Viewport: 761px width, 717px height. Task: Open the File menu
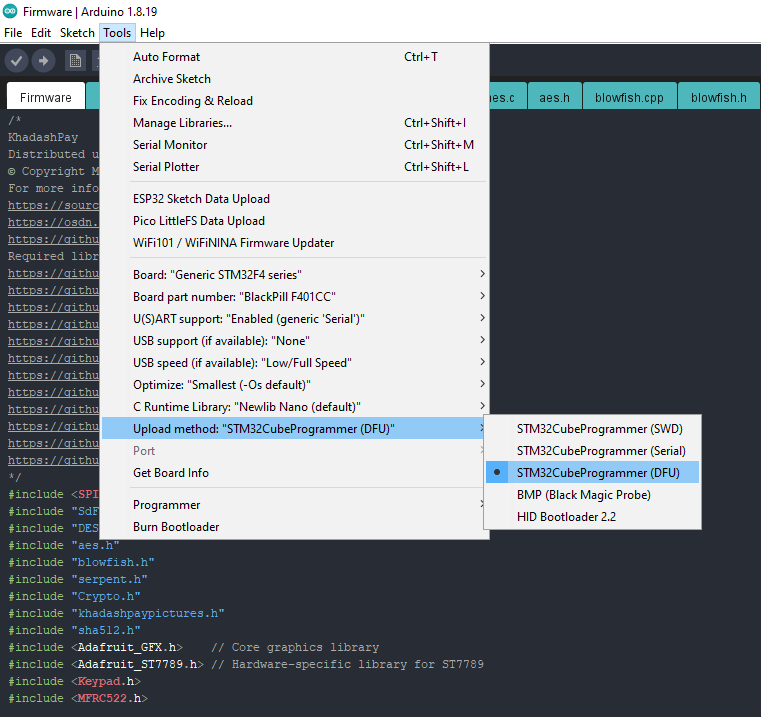[13, 33]
